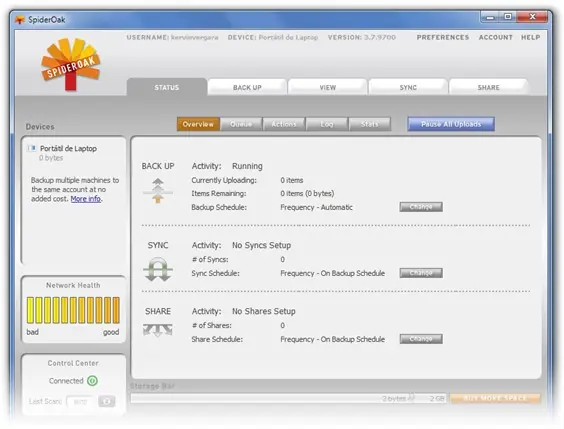This screenshot has height=429, width=564.
Task: Click the 'No Syncs Setup' status text
Action: pyautogui.click(x=261, y=245)
